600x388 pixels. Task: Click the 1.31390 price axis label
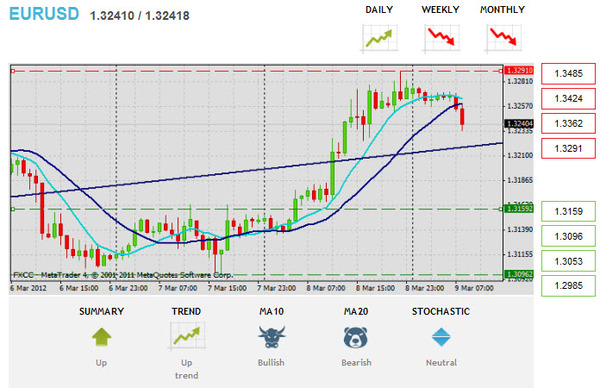point(520,230)
